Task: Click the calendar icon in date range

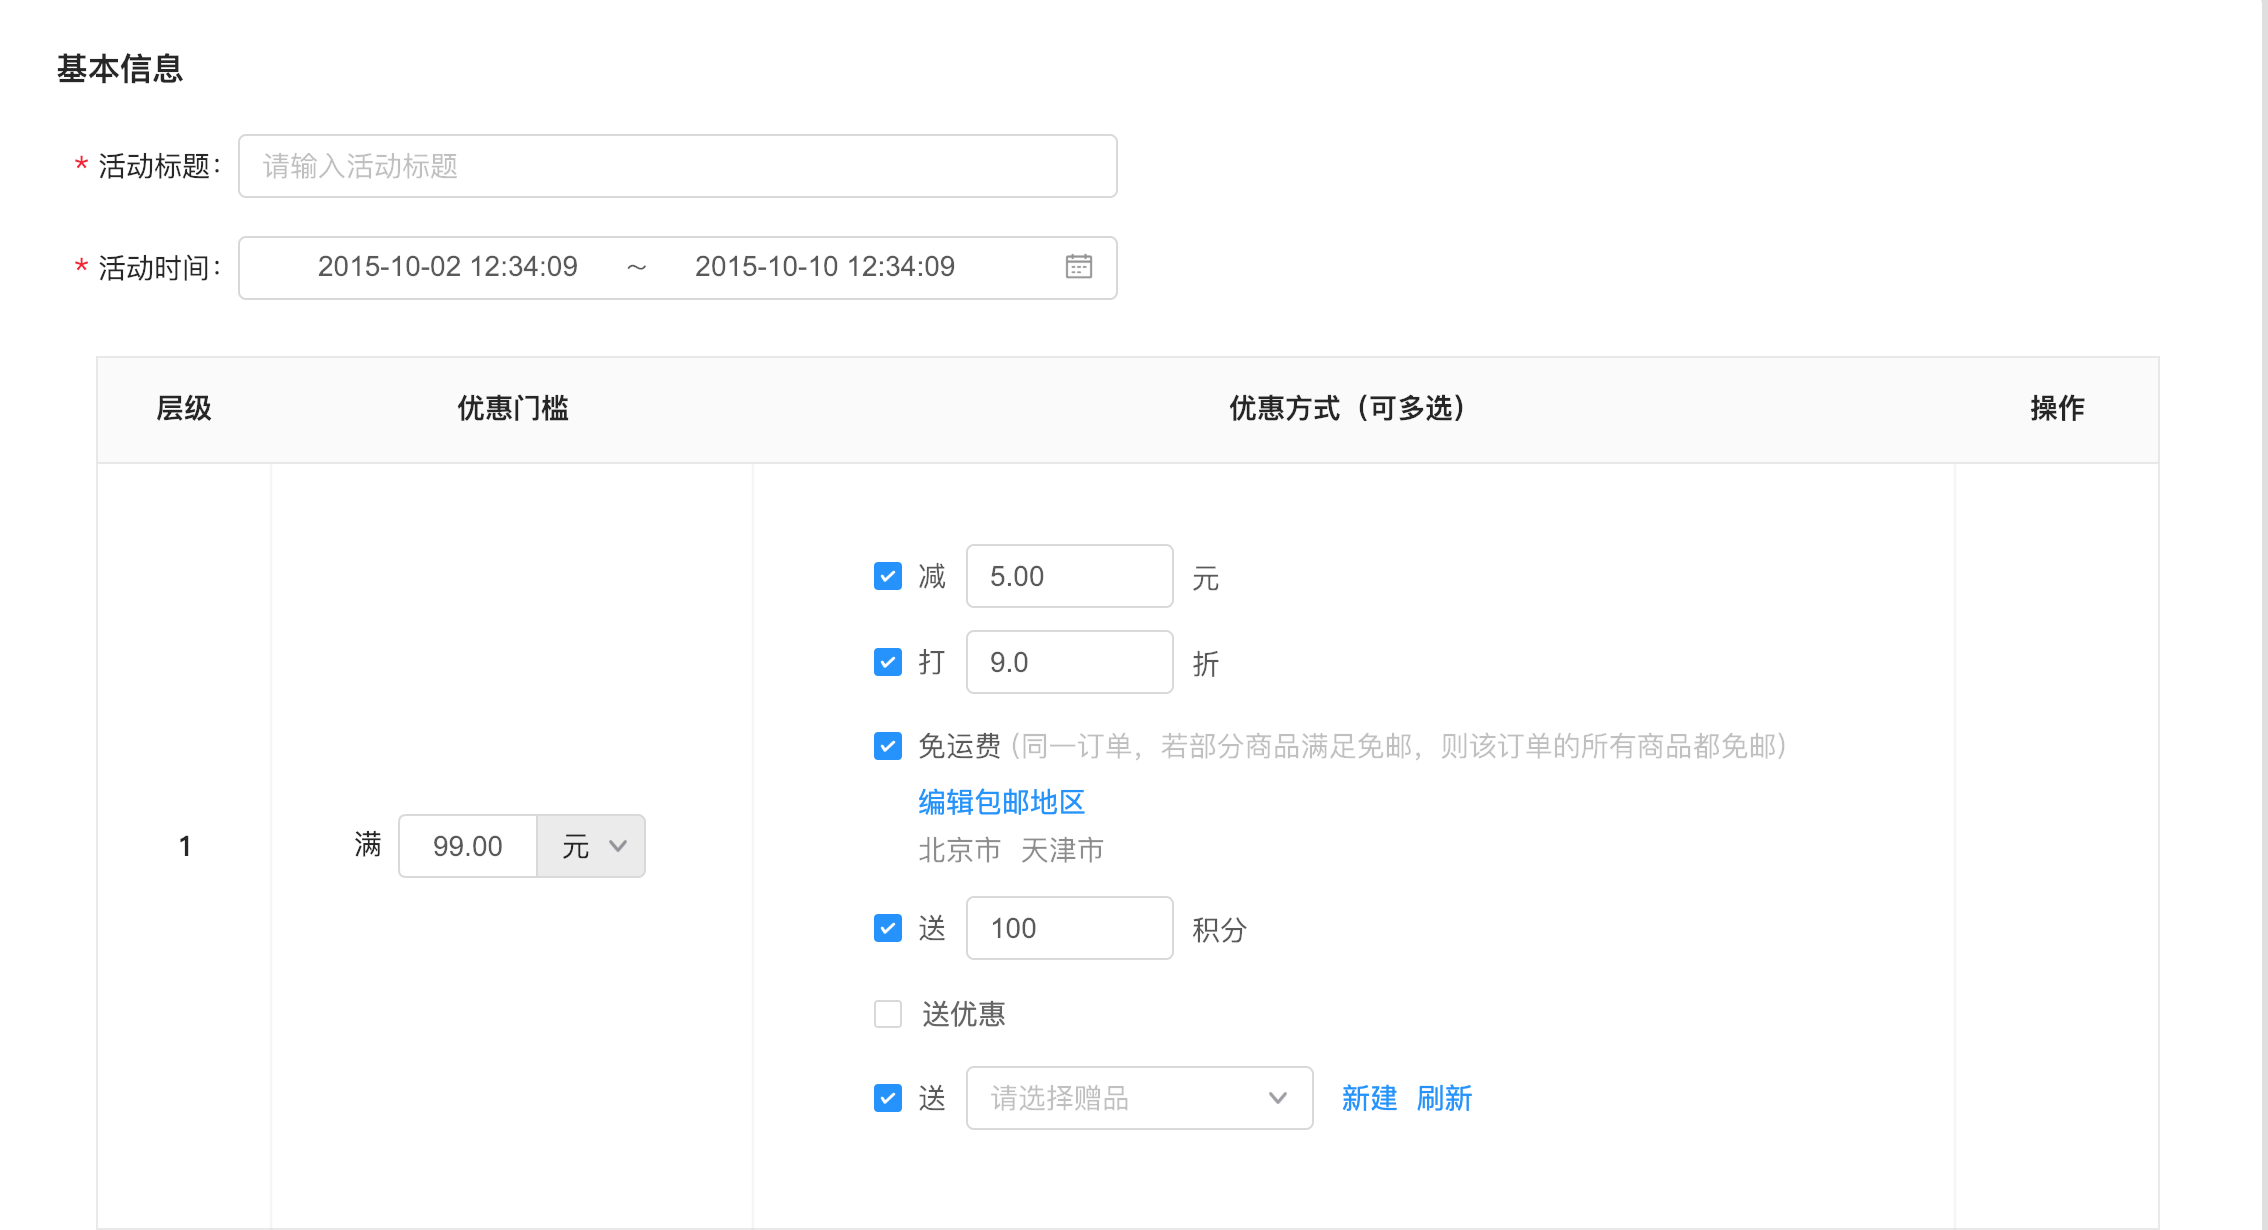Action: 1078,267
